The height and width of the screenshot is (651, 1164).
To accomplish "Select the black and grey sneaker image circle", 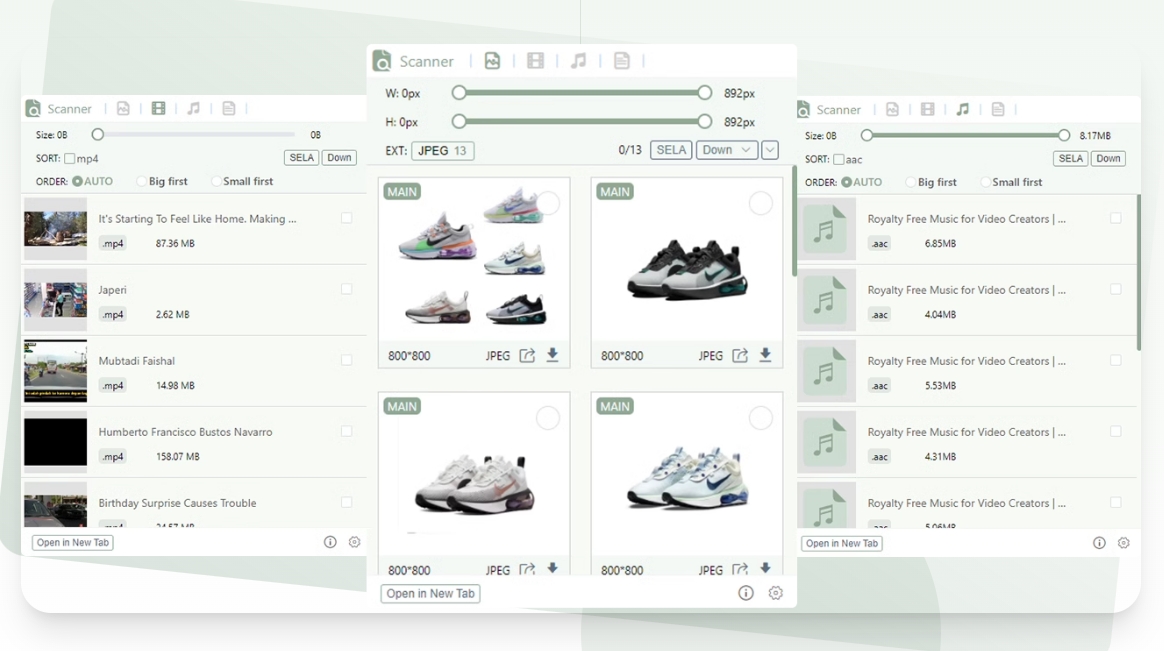I will click(x=760, y=203).
